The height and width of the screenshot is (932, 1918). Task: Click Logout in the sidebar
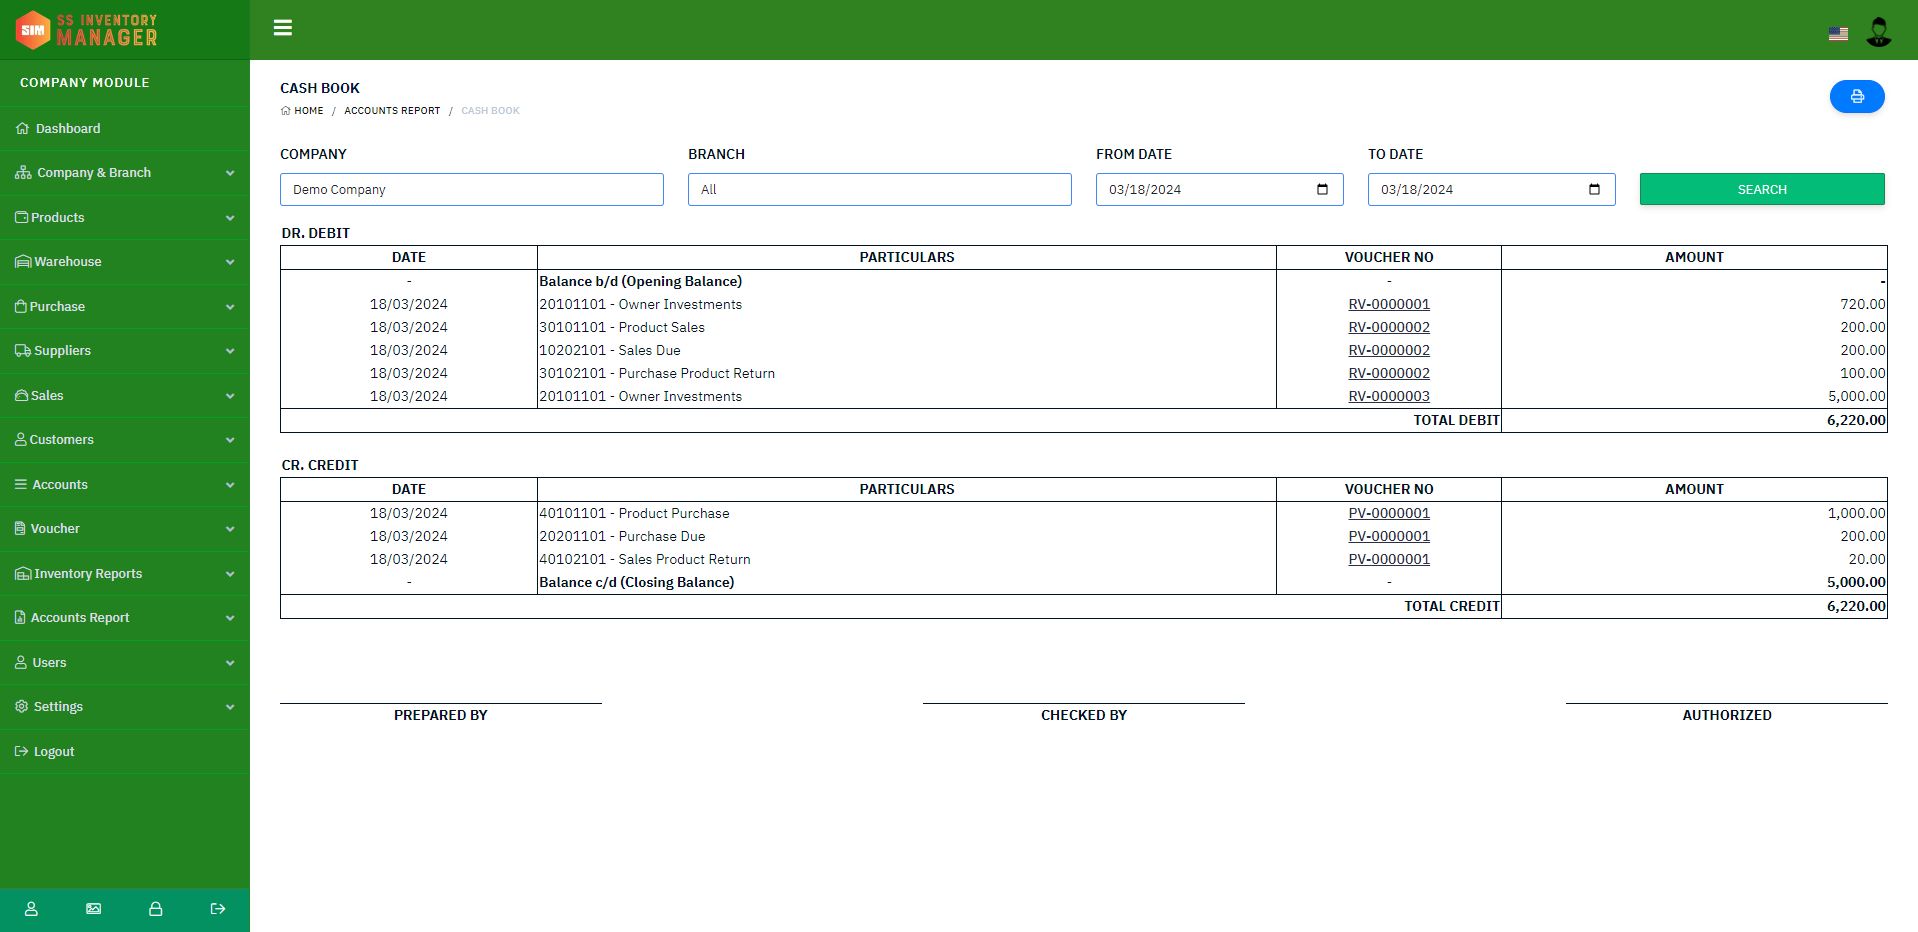pyautogui.click(x=125, y=752)
